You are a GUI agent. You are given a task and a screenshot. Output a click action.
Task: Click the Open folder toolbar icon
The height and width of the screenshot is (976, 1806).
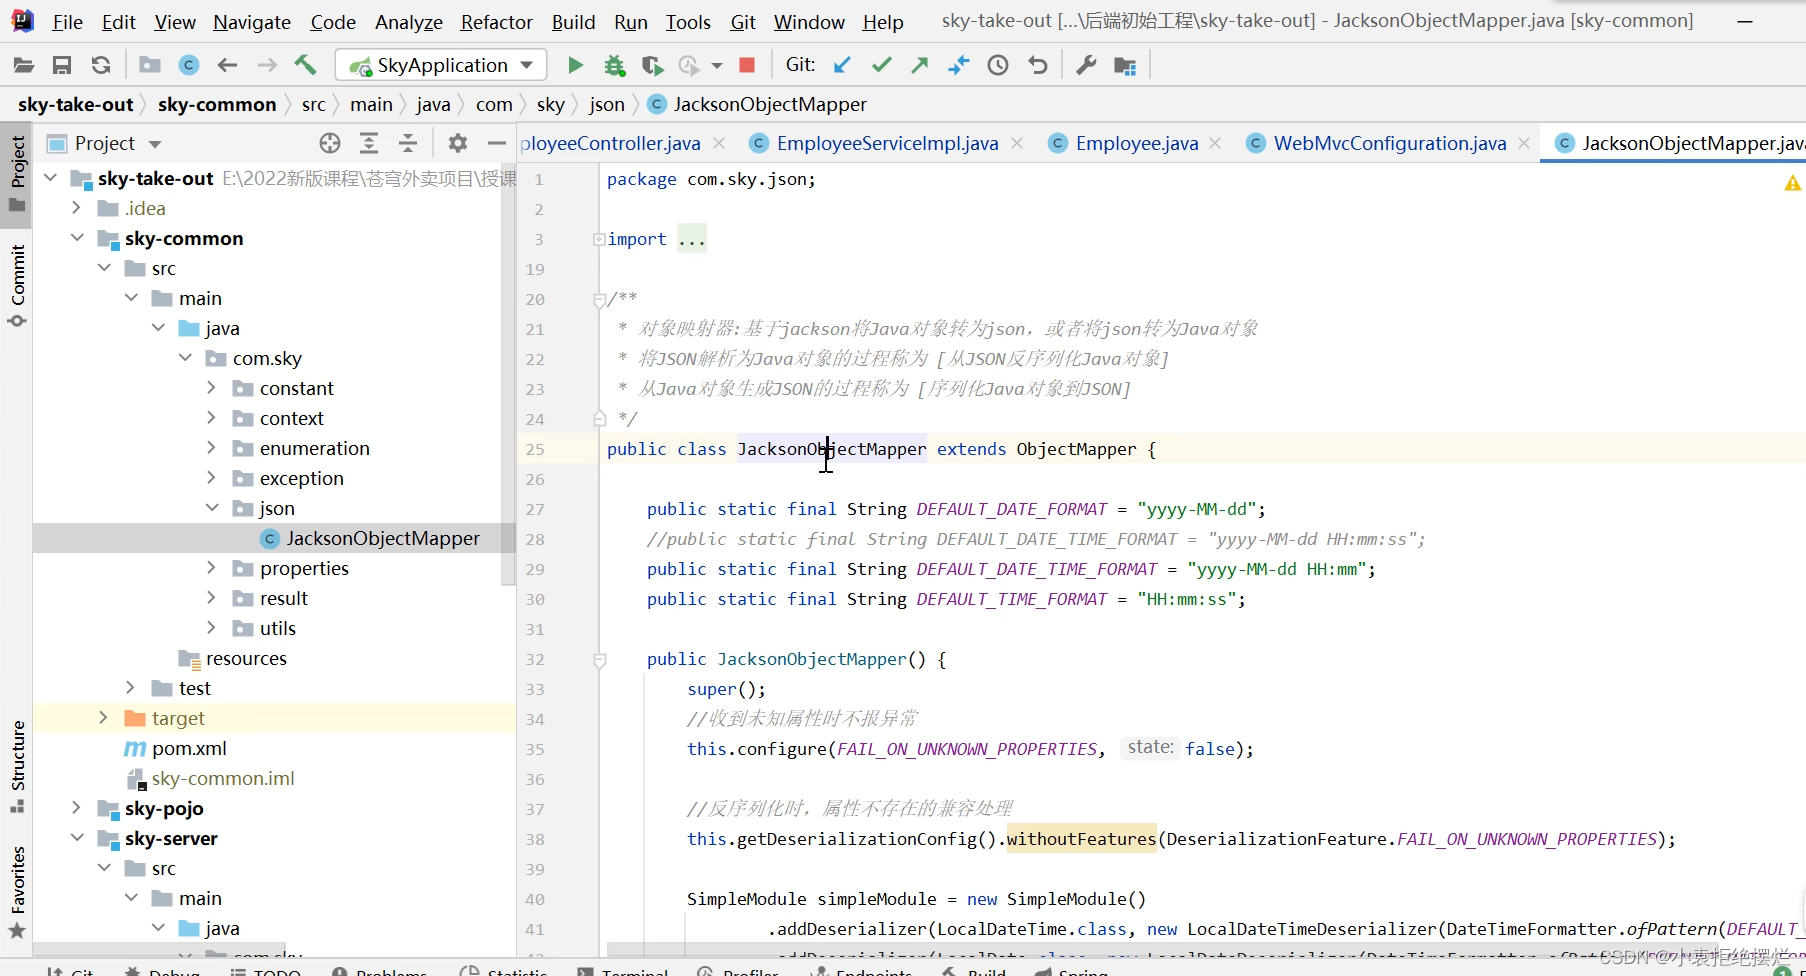click(24, 65)
